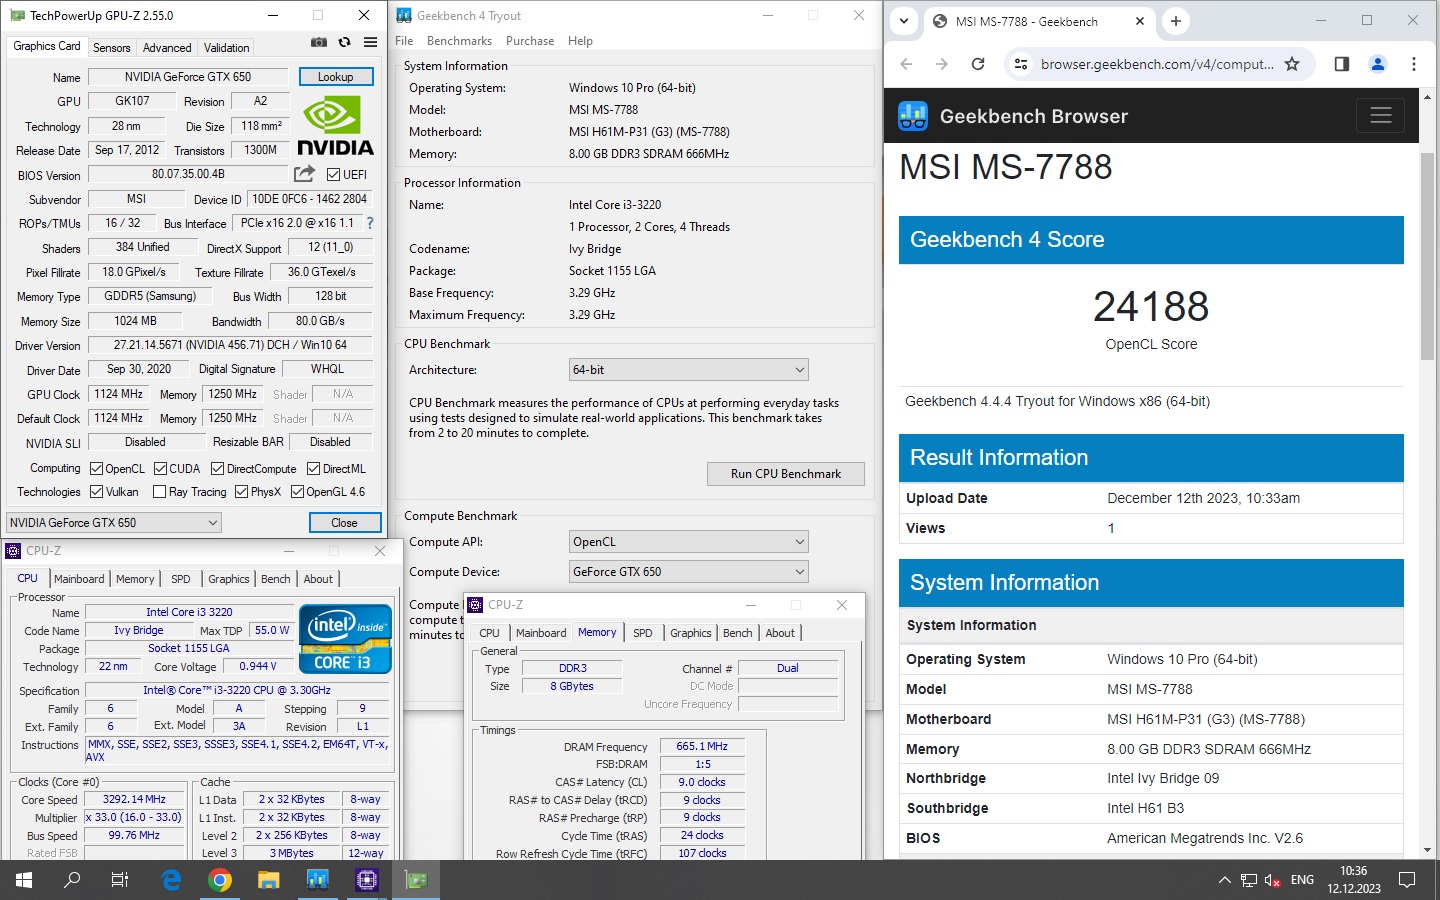Viewport: 1440px width, 900px height.
Task: Go forward in the Chrome browser
Action: click(942, 64)
